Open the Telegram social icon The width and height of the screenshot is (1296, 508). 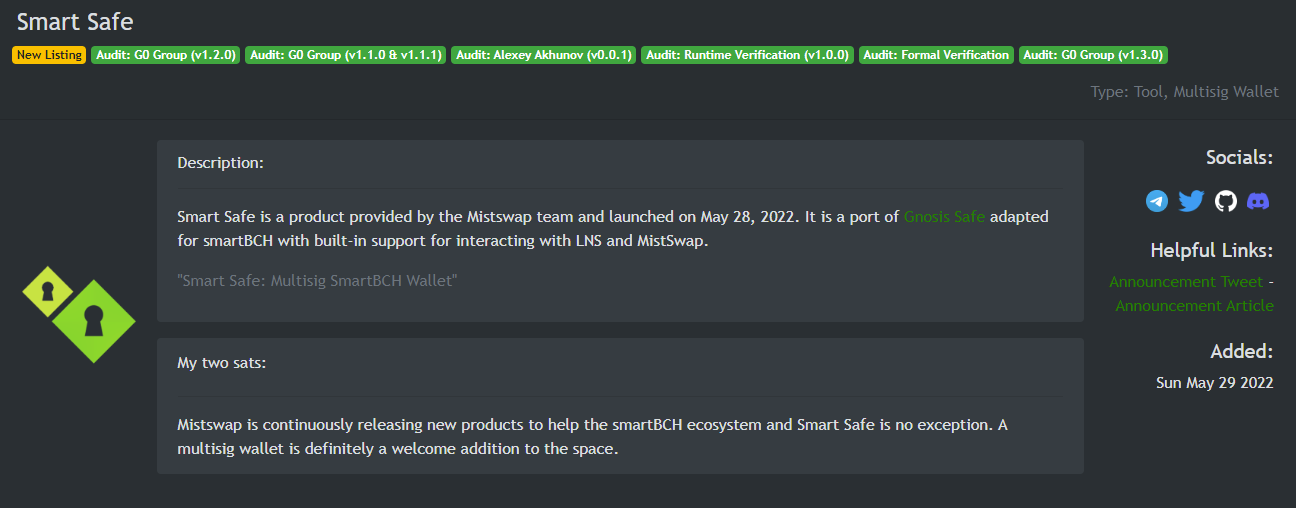pyautogui.click(x=1157, y=201)
